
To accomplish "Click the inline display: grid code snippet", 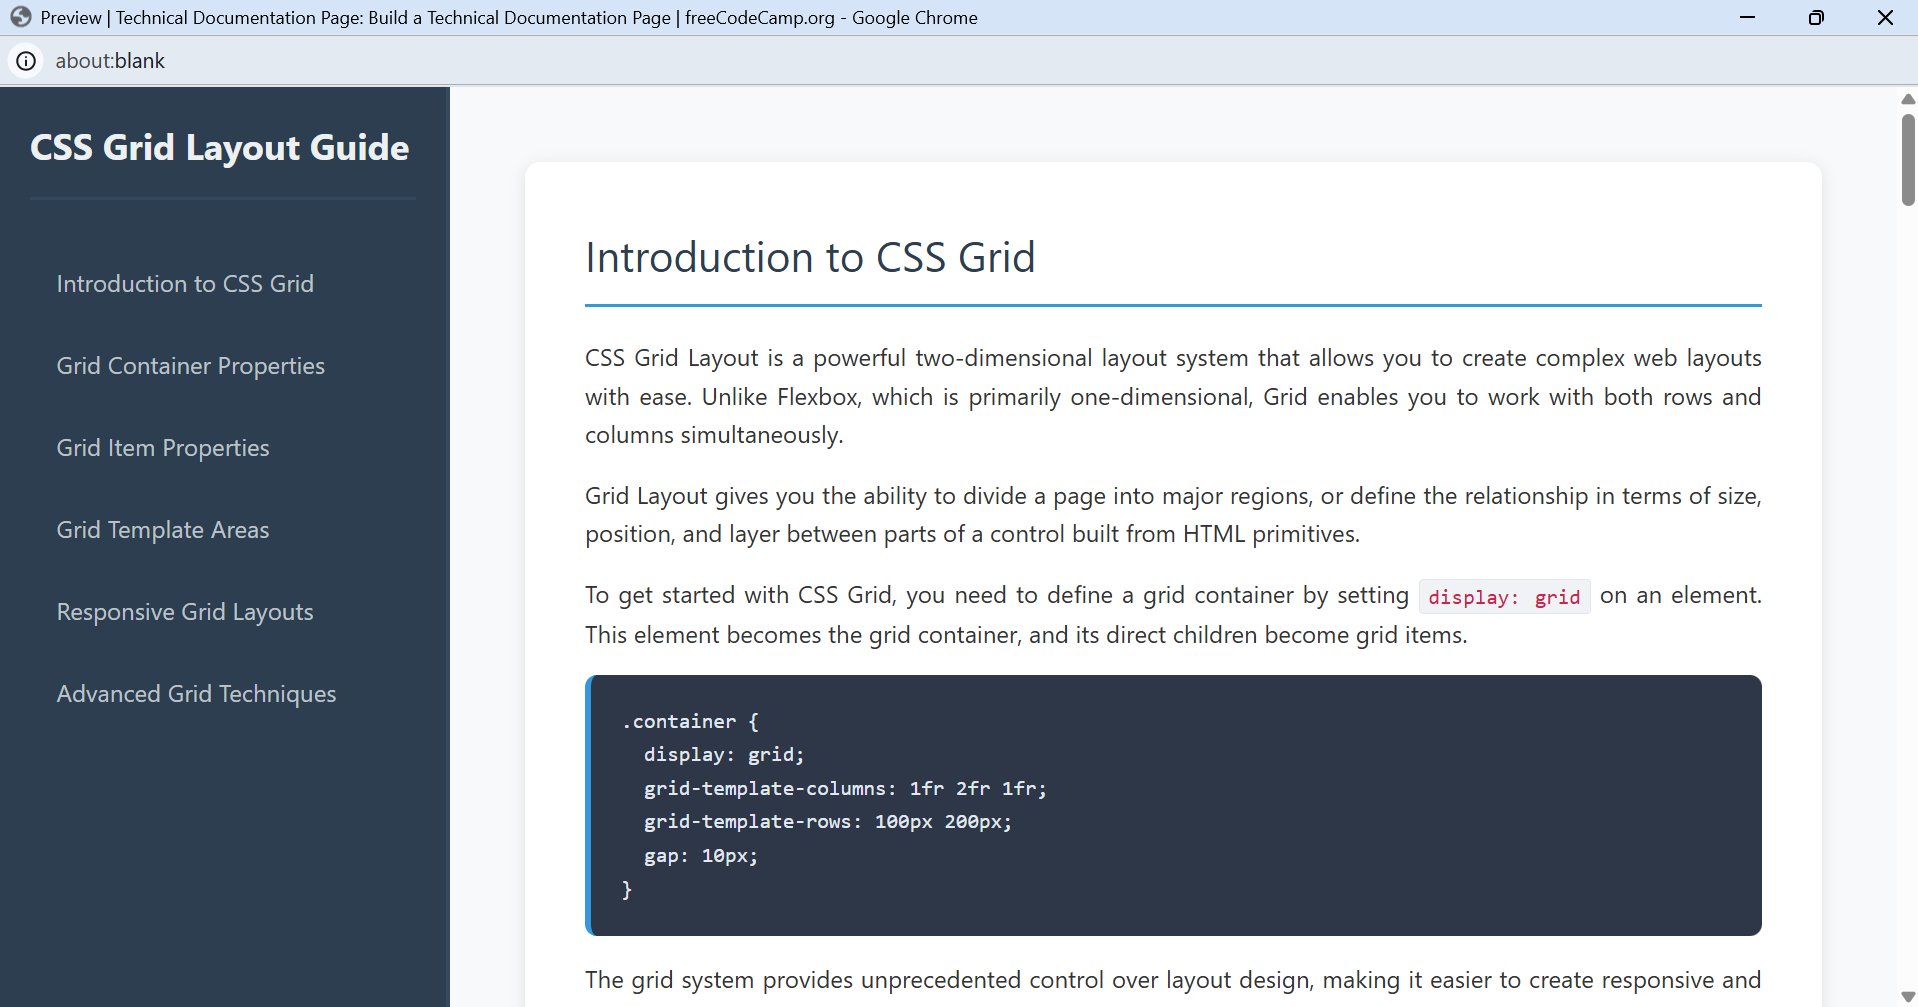I will 1503,597.
